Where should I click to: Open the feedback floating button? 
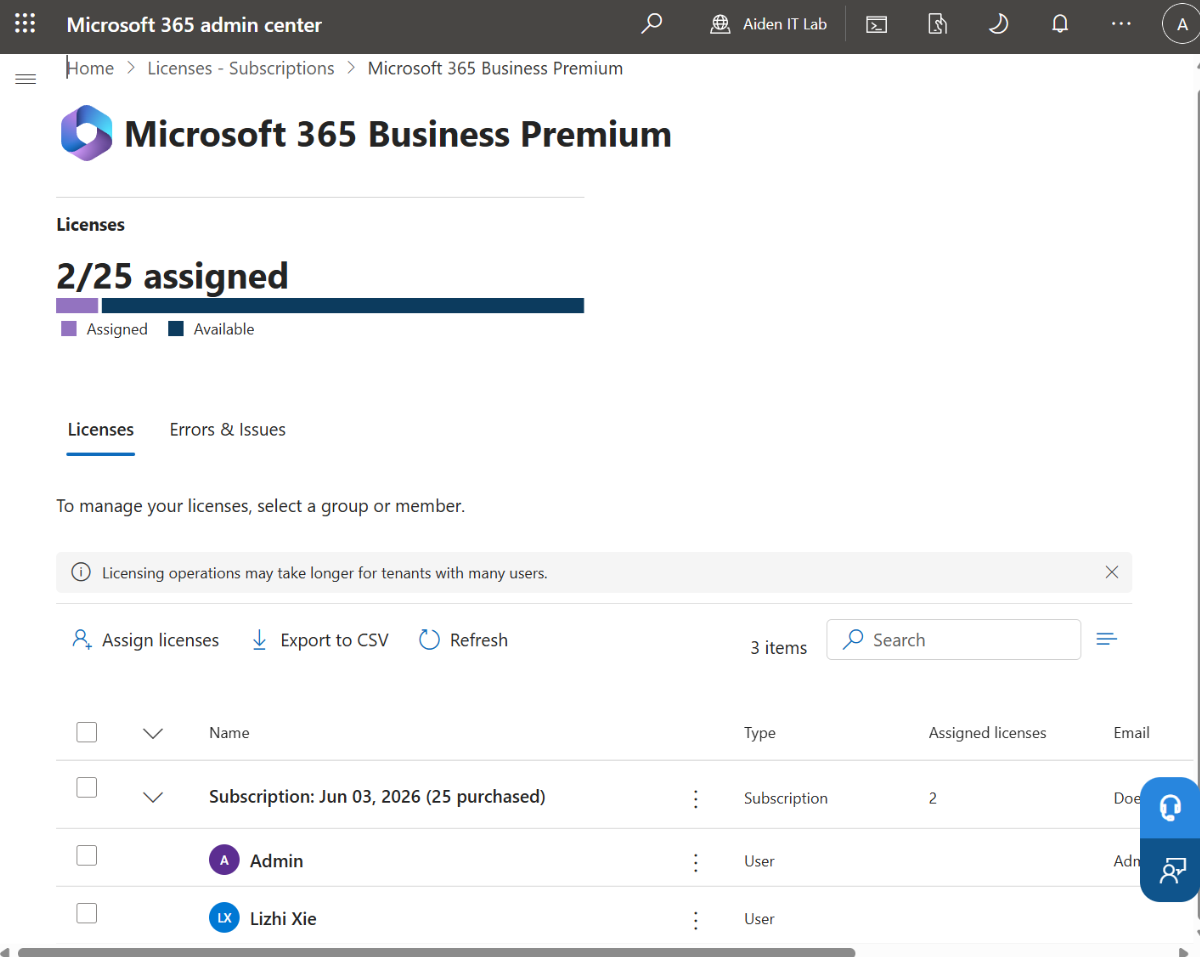click(1170, 870)
